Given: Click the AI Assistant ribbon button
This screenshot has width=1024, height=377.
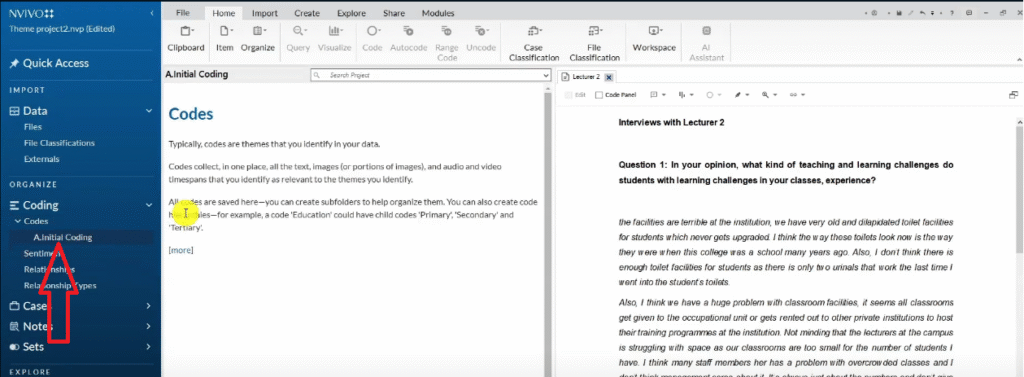Looking at the screenshot, I should (707, 43).
